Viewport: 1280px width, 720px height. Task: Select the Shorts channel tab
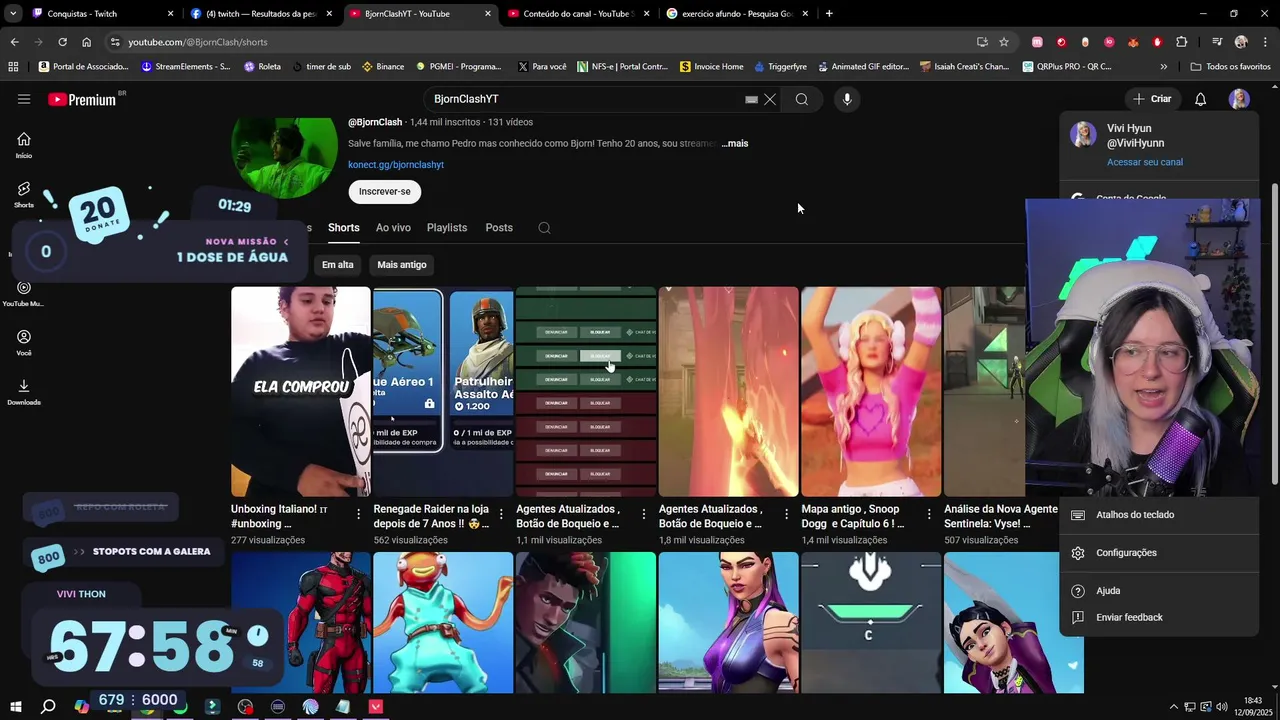click(344, 228)
